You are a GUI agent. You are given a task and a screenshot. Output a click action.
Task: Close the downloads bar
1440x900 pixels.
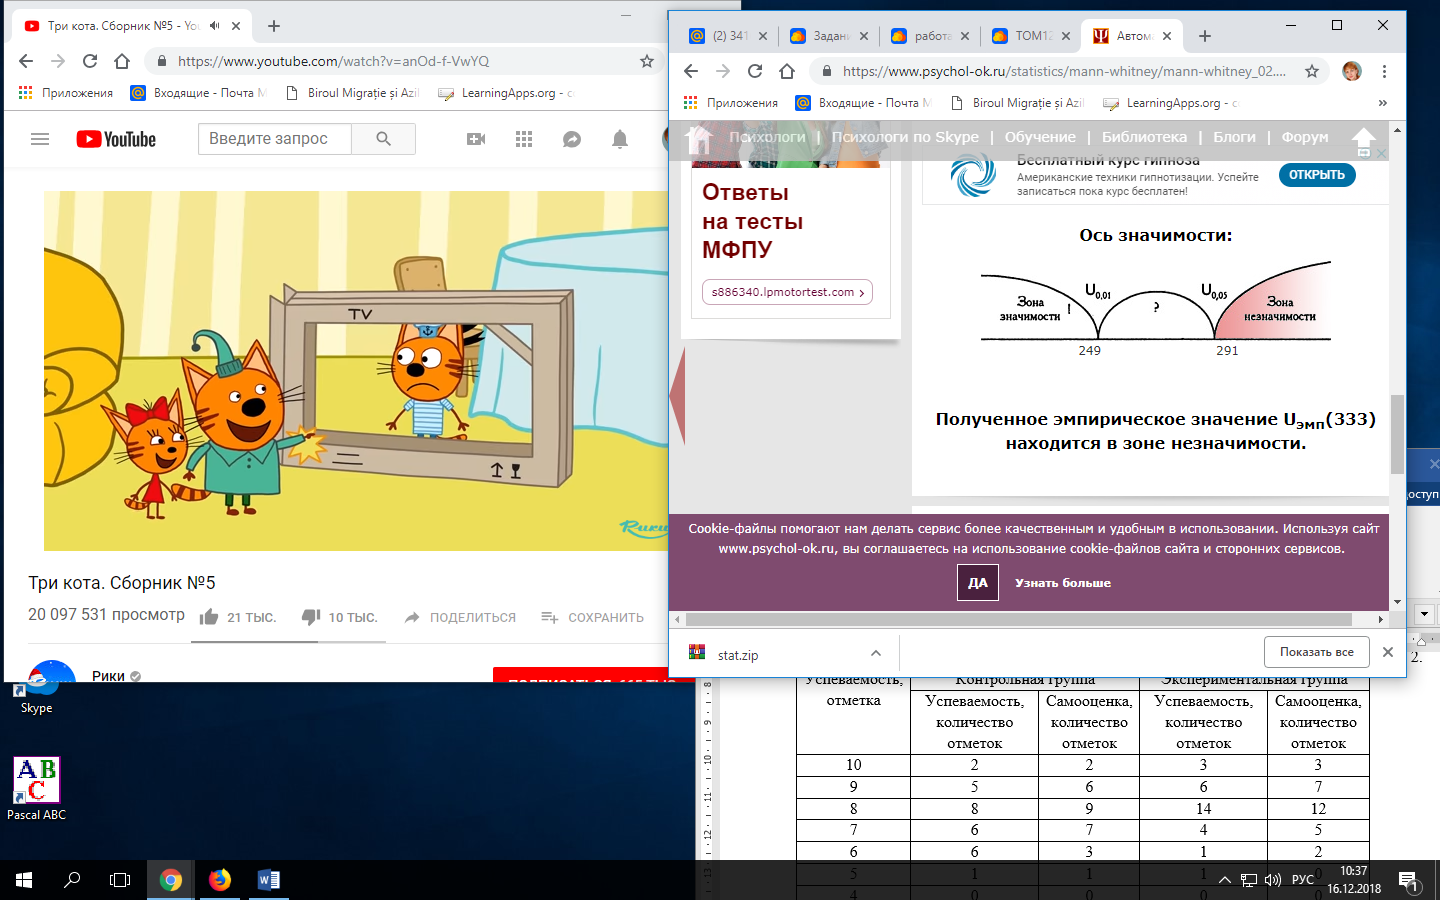point(1387,652)
